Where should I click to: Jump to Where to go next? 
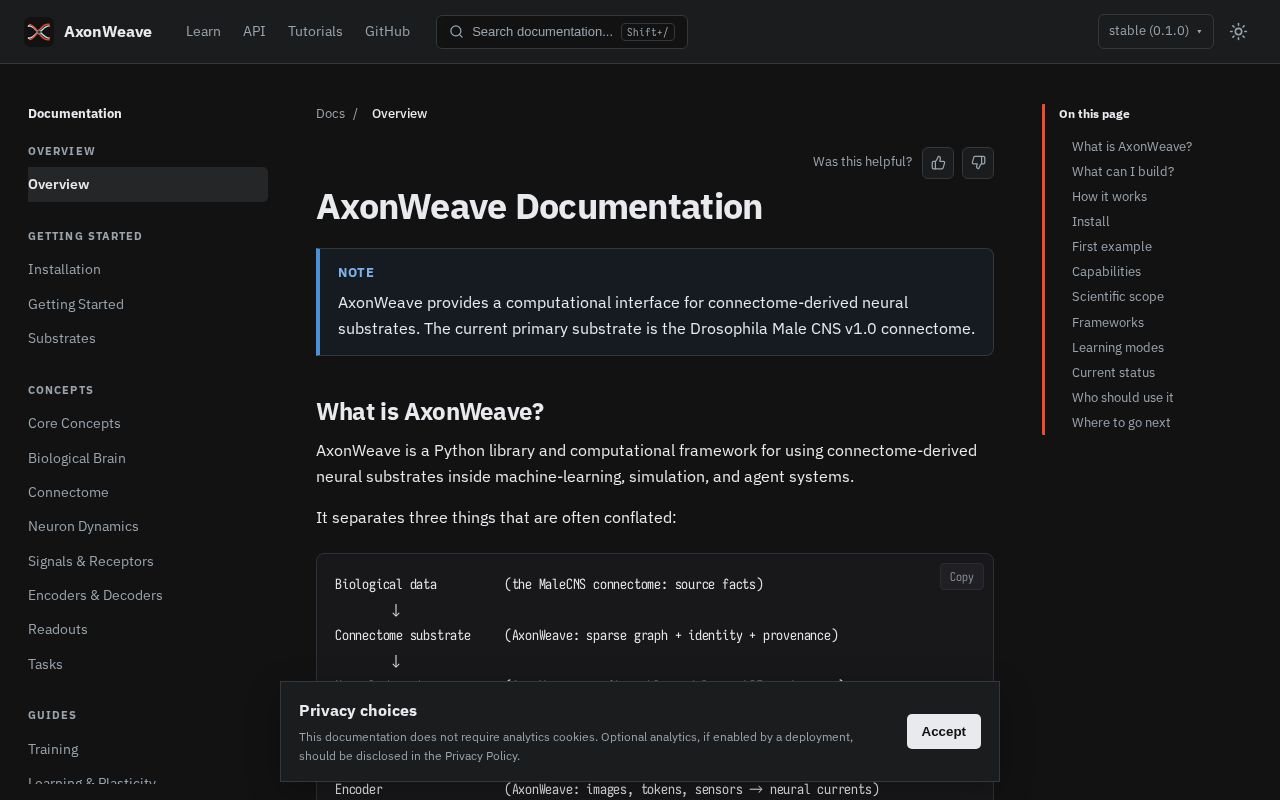[x=1121, y=422]
